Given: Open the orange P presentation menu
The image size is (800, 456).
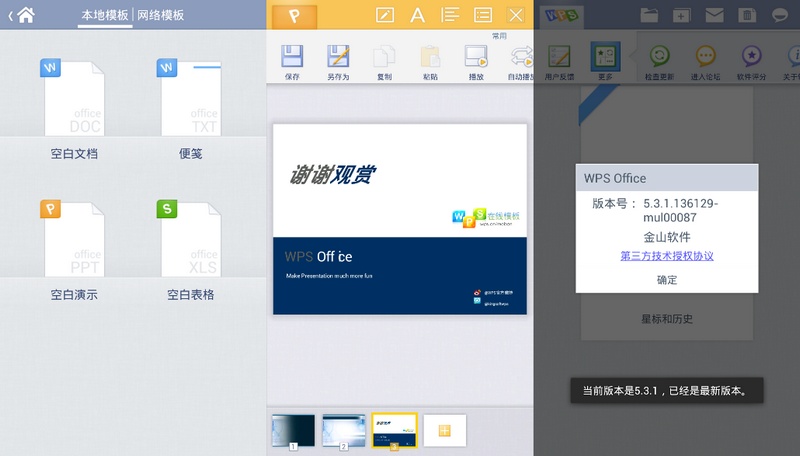Looking at the screenshot, I should coord(294,16).
